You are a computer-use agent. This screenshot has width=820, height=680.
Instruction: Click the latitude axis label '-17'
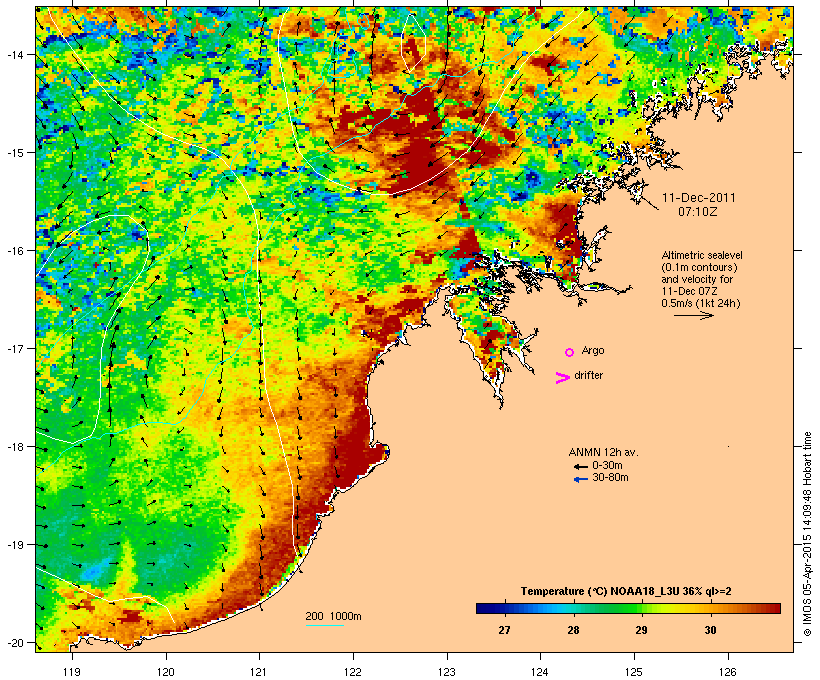point(14,349)
